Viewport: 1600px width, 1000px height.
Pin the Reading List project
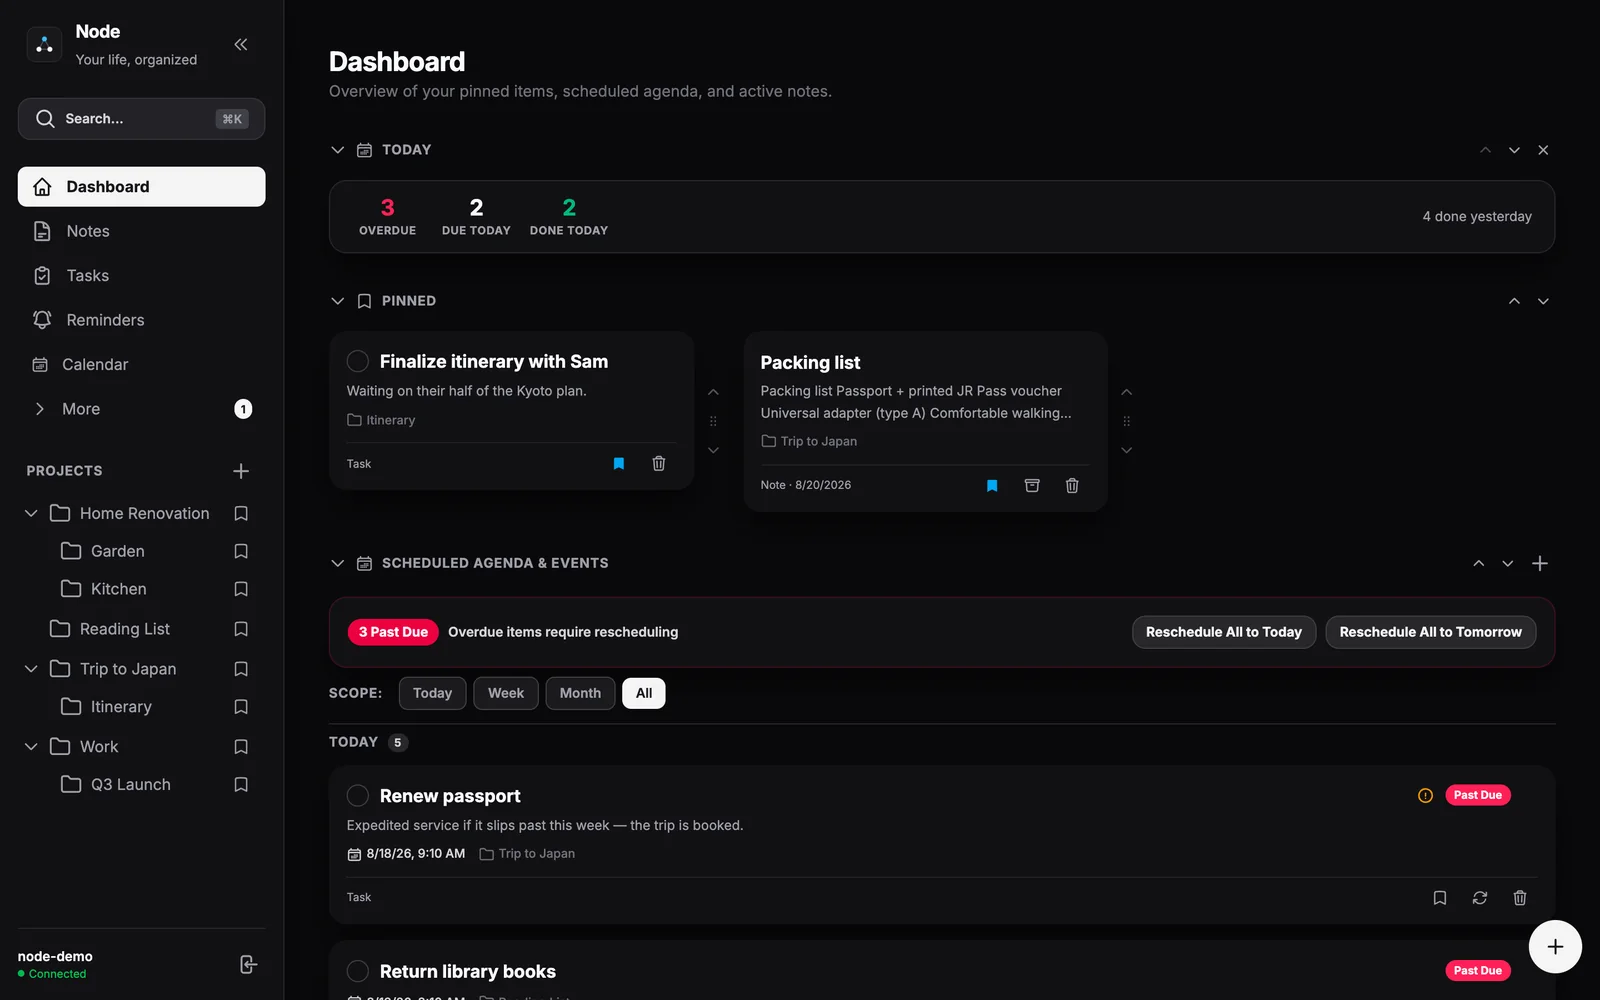pos(241,629)
